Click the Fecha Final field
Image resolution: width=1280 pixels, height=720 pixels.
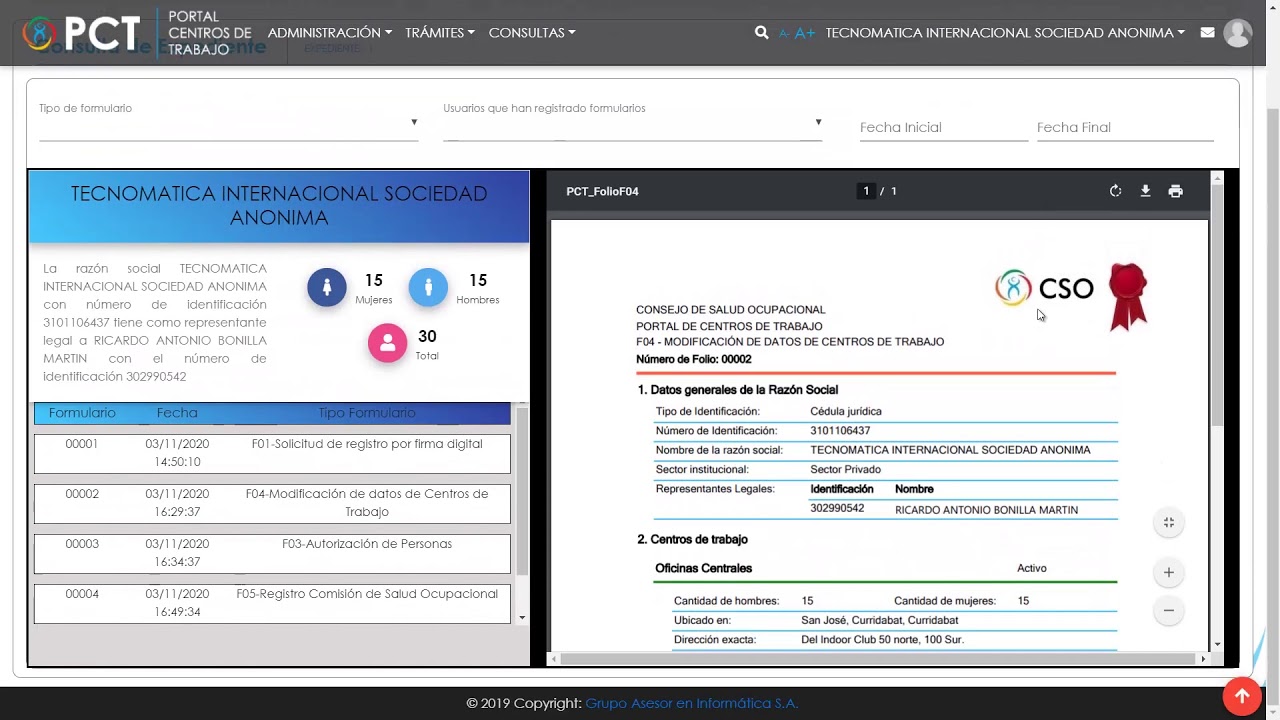coord(1125,128)
